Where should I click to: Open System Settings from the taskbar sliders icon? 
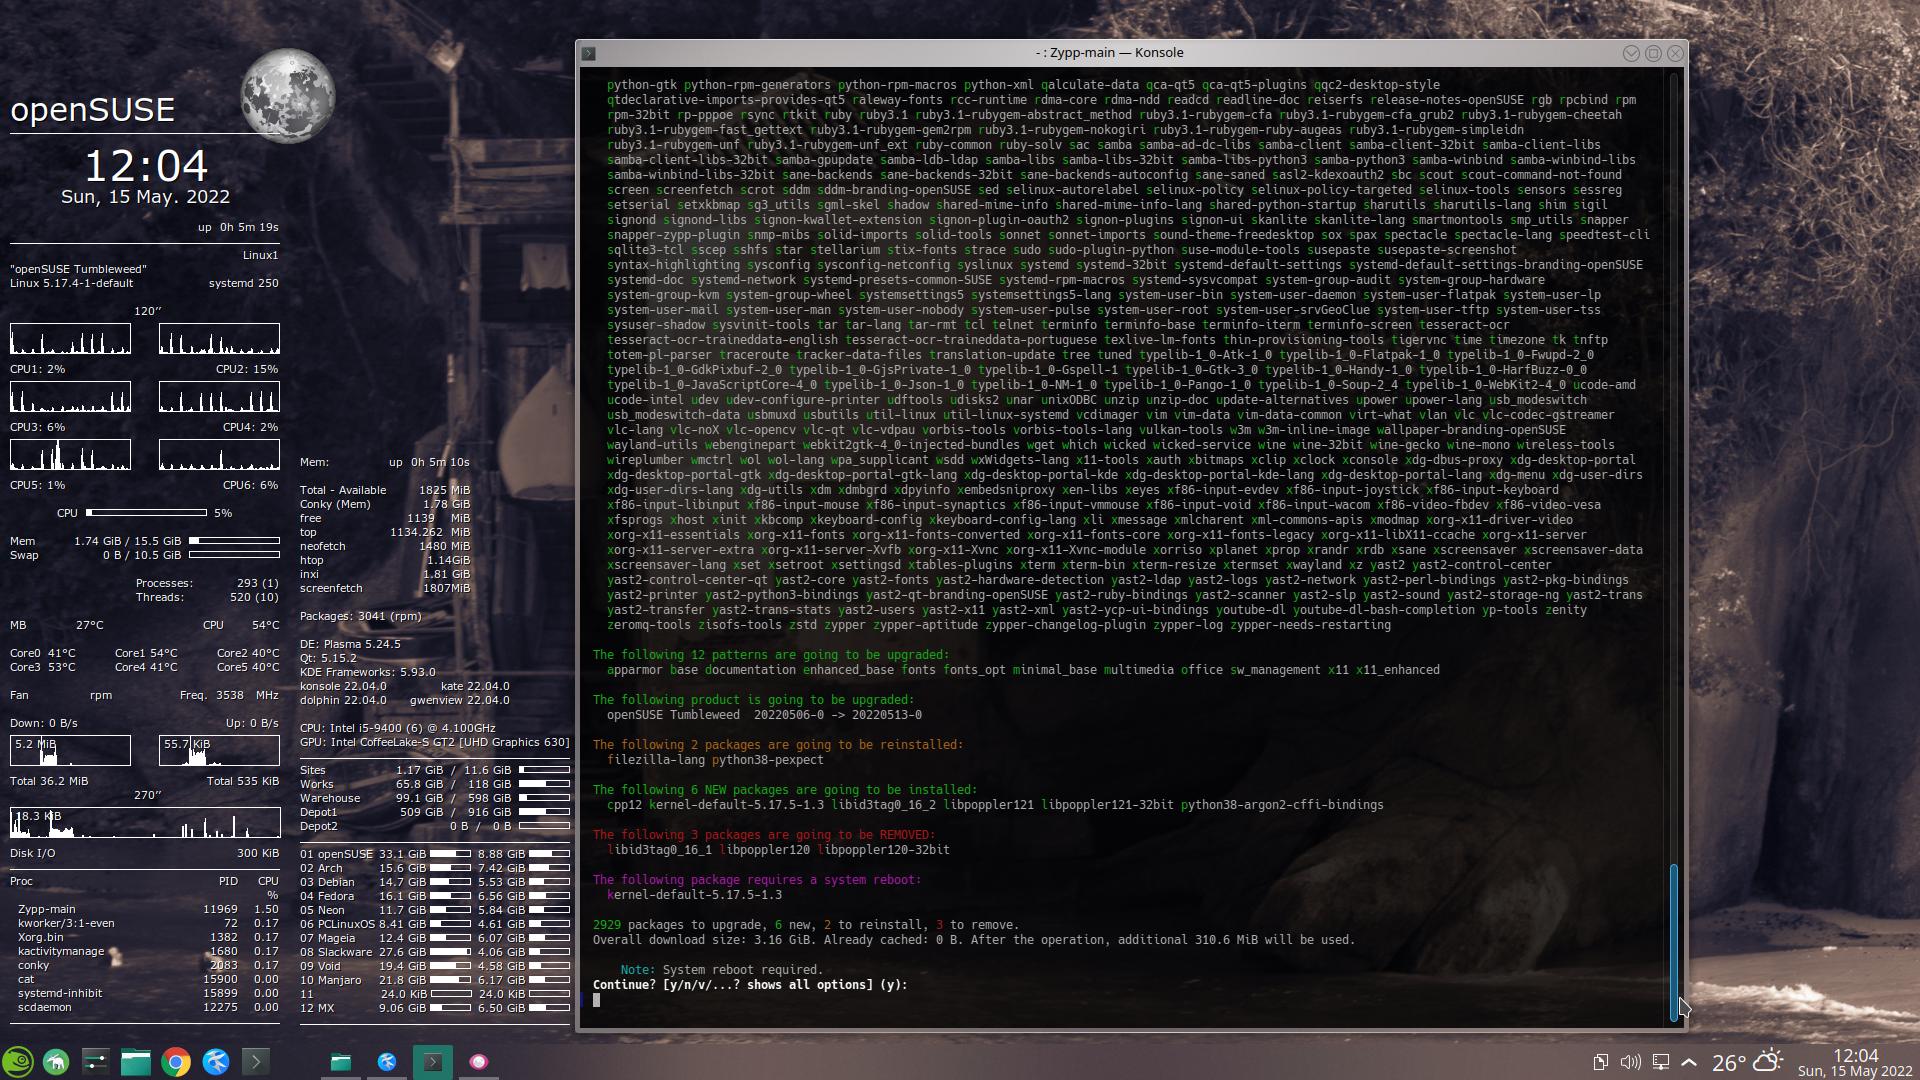[95, 1061]
